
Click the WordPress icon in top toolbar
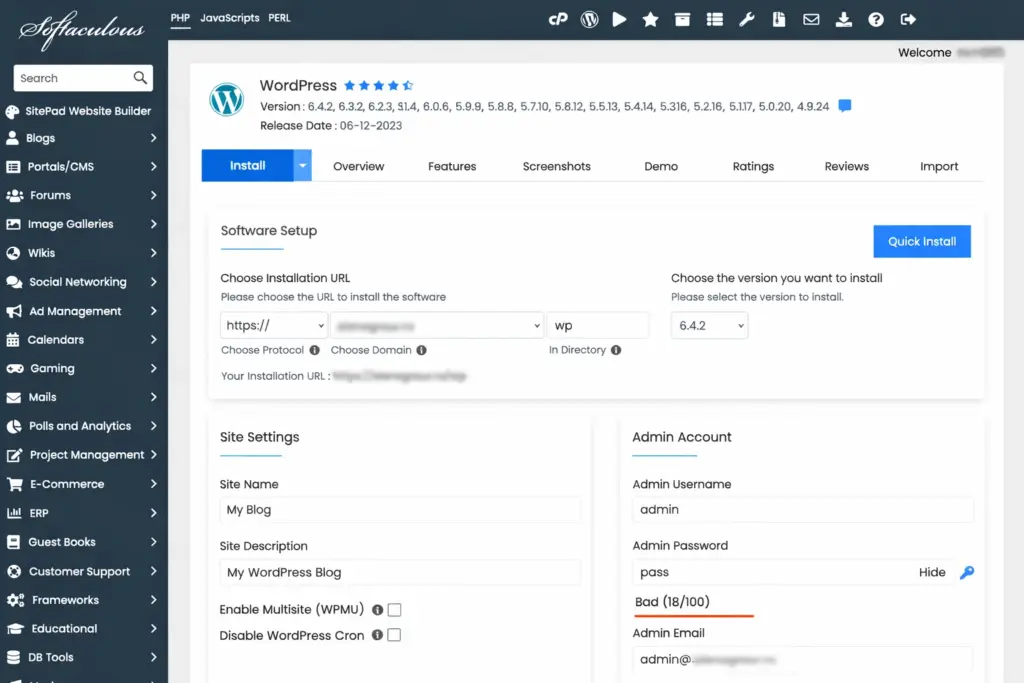(589, 19)
